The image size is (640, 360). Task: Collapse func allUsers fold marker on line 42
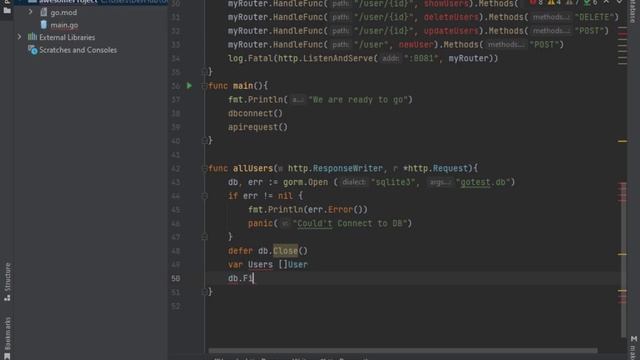204,168
